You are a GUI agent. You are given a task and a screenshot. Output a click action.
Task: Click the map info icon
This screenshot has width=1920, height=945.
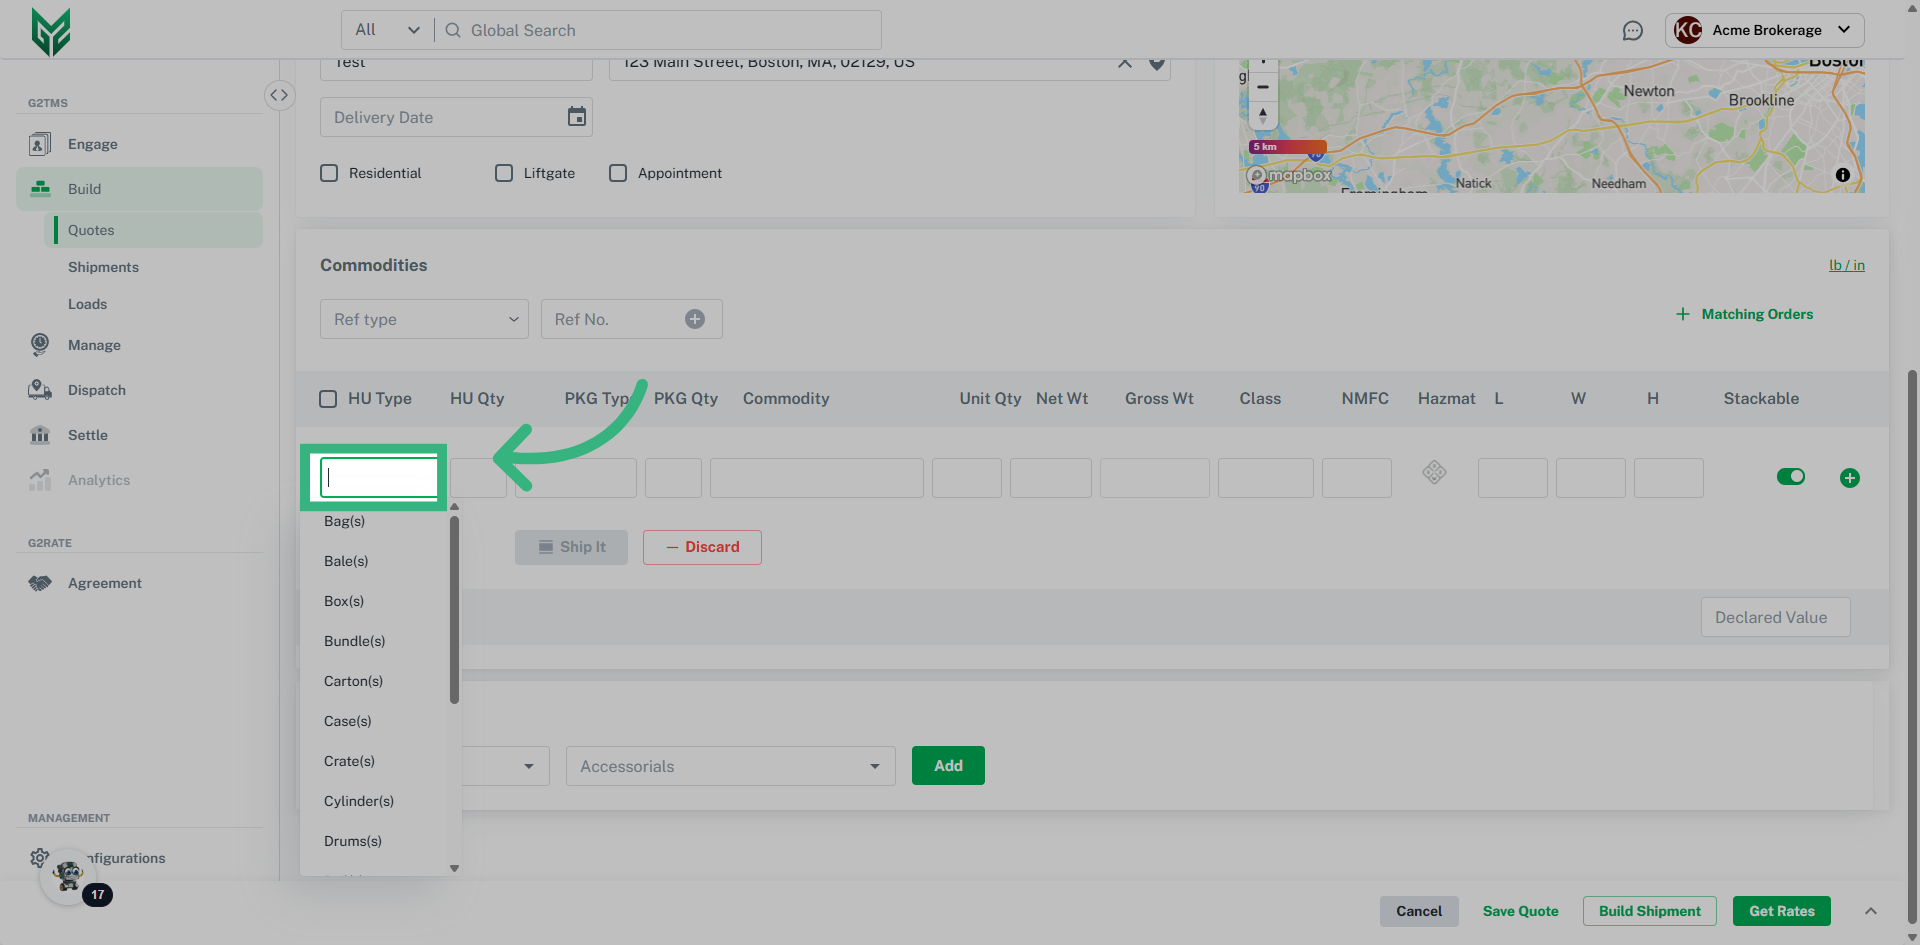(x=1842, y=175)
